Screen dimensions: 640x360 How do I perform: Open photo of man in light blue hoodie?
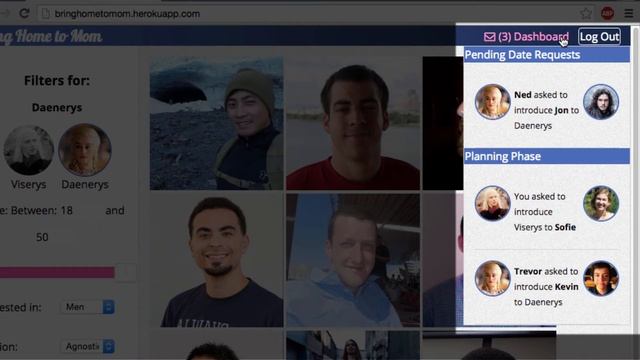click(353, 260)
